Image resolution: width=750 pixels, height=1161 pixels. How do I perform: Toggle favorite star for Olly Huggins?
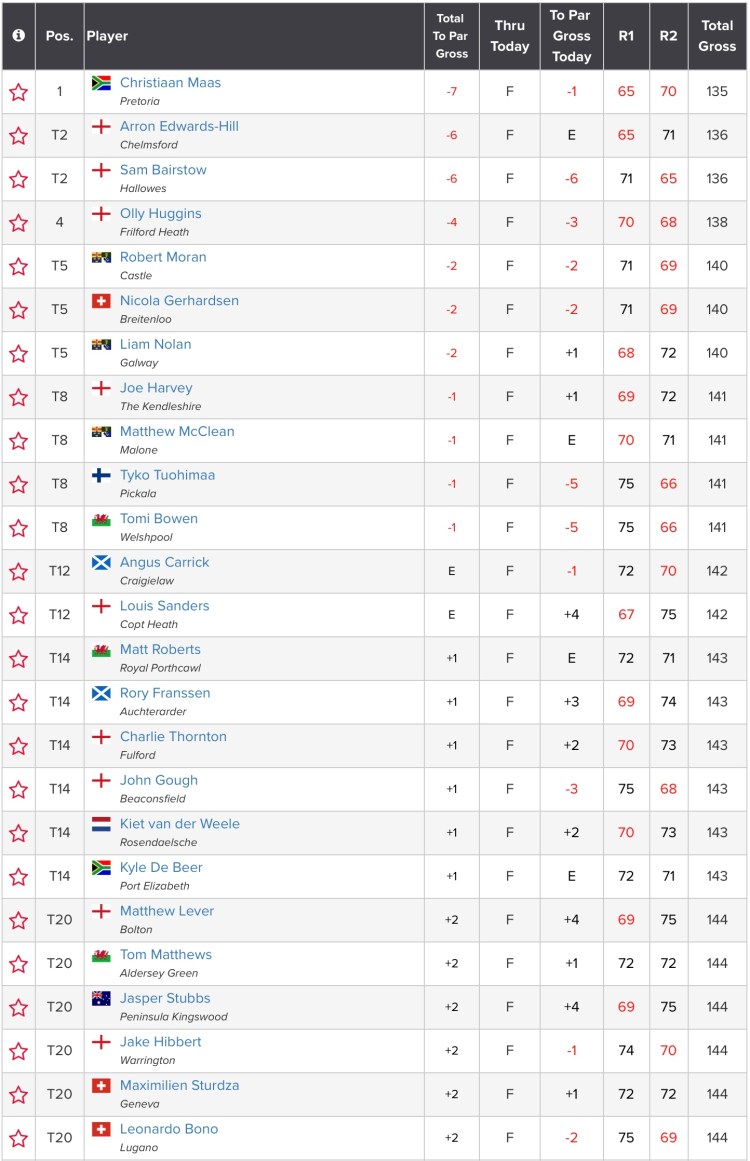tap(18, 223)
